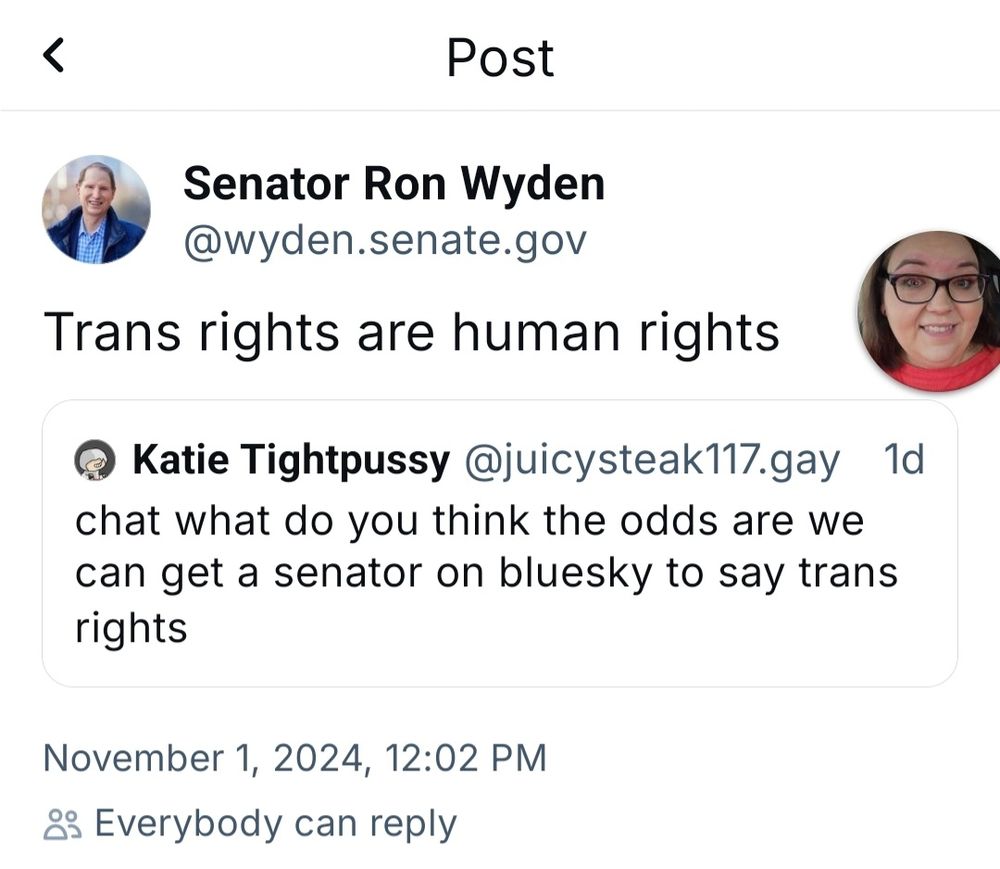Click the Post header title
Image resolution: width=1000 pixels, height=869 pixels.
pos(500,59)
